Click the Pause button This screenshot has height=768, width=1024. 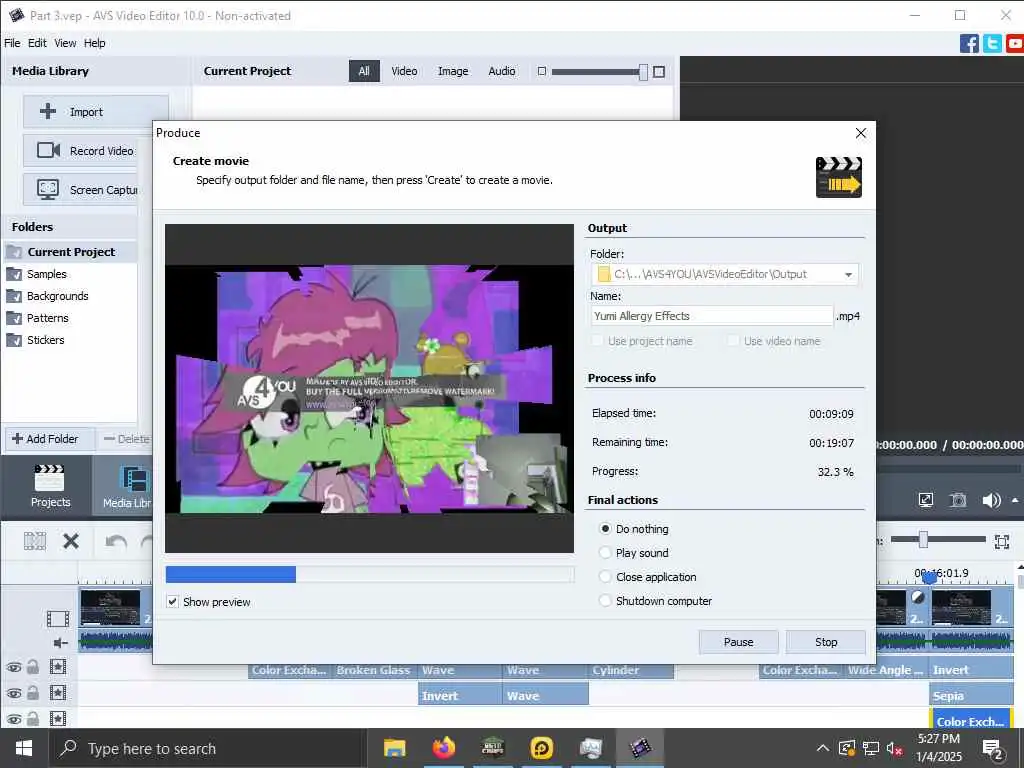coord(738,642)
